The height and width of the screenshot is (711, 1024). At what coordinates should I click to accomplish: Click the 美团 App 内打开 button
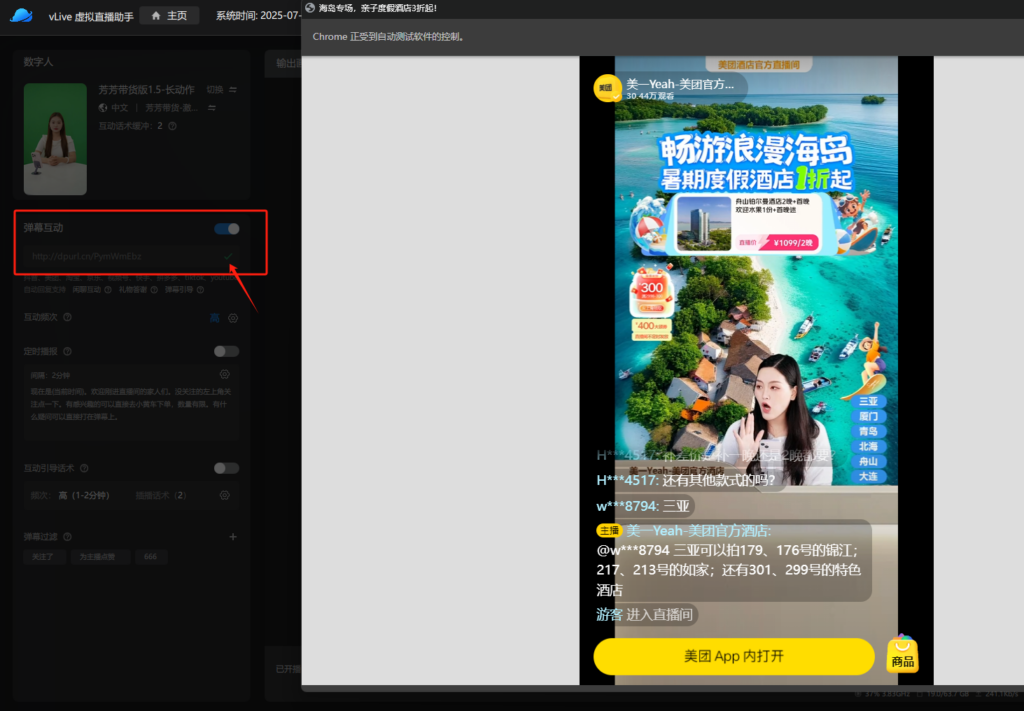733,656
